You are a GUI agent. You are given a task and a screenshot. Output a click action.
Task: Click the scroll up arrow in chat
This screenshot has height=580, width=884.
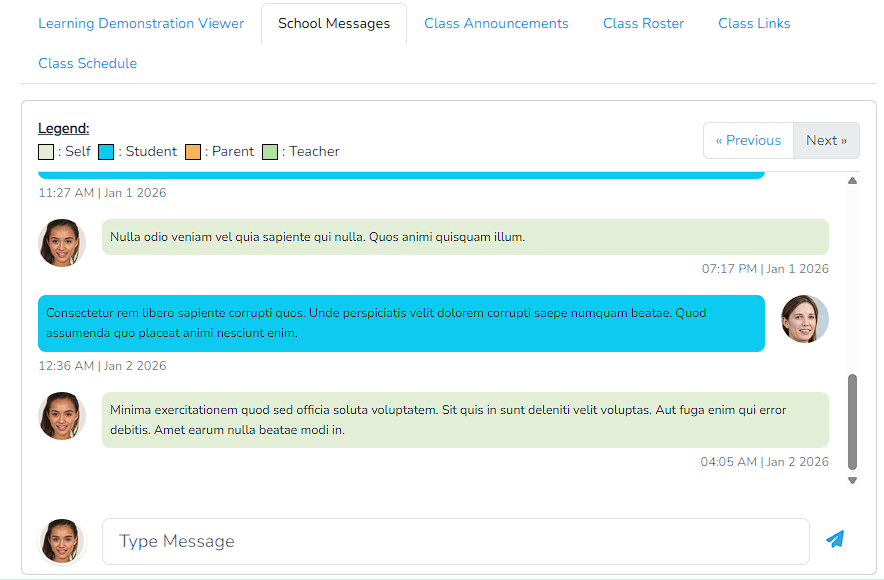tap(852, 181)
